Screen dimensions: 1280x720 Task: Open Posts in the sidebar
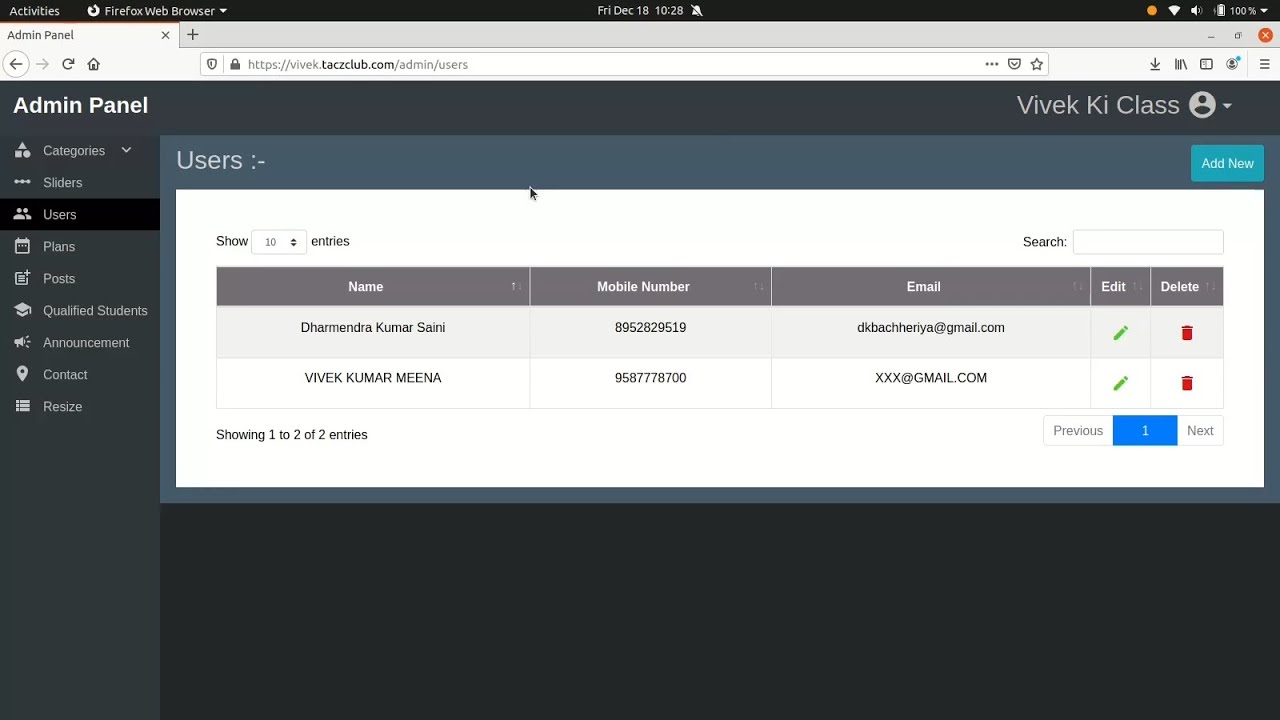[80, 279]
